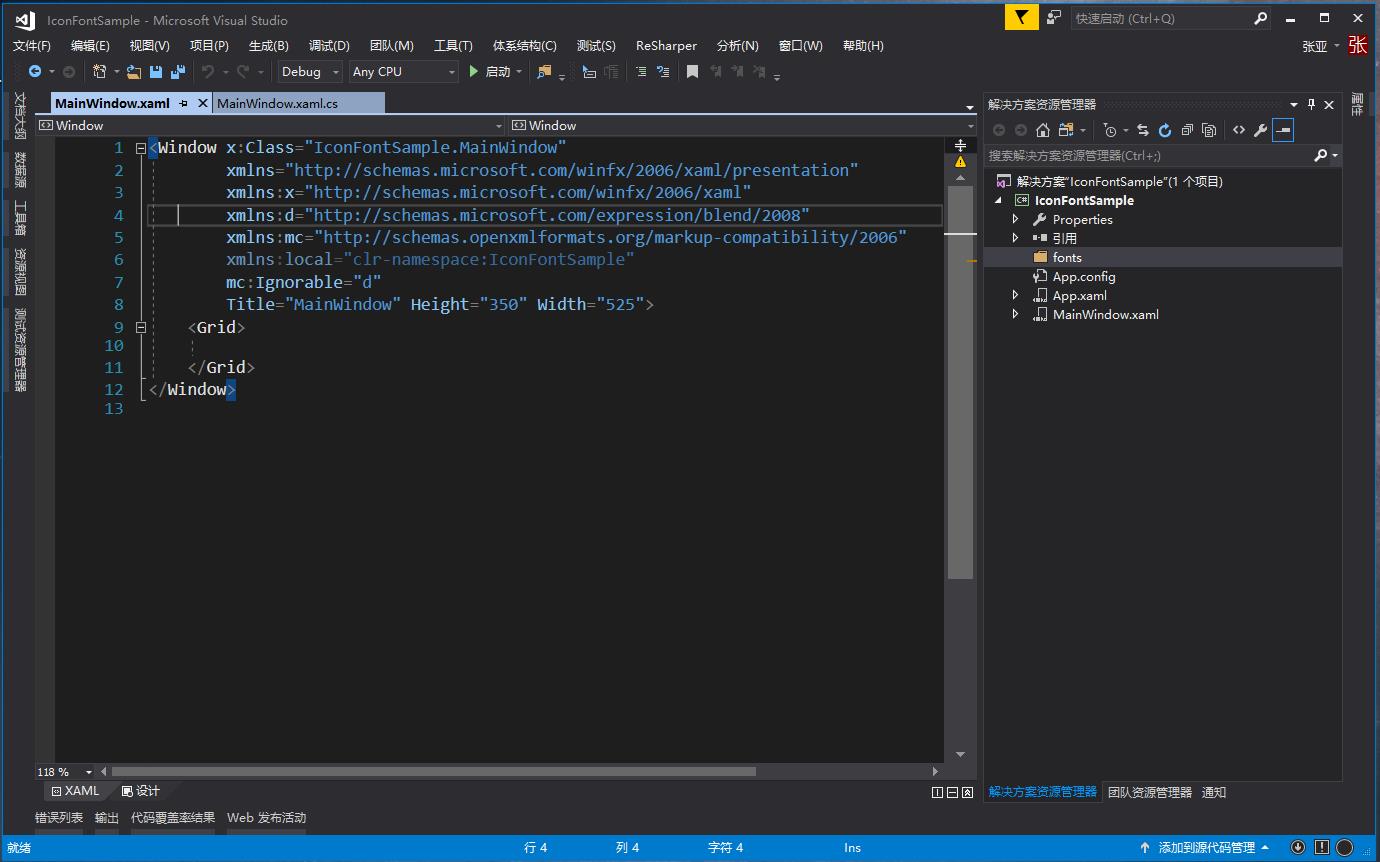This screenshot has height=862, width=1380.
Task: Open the right Window member dropdown
Action: pyautogui.click(x=741, y=125)
